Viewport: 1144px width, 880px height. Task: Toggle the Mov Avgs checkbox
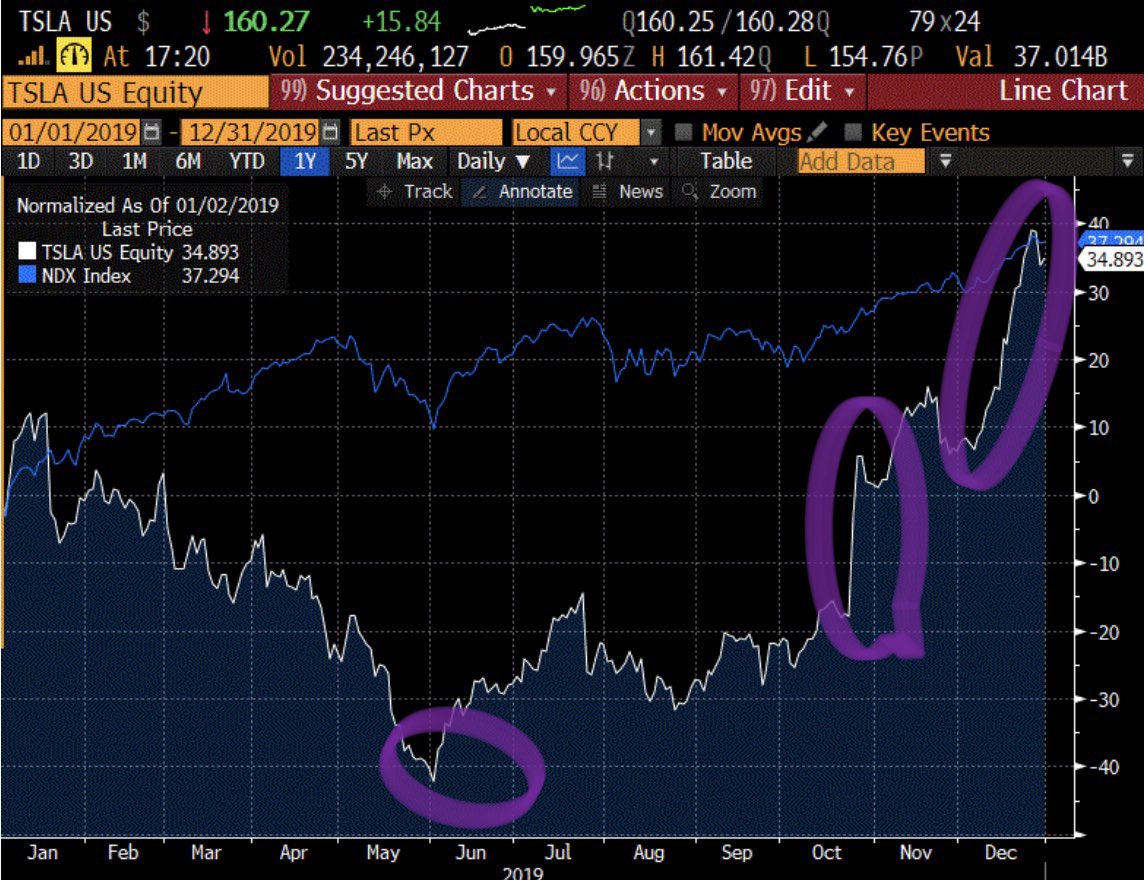pyautogui.click(x=684, y=132)
